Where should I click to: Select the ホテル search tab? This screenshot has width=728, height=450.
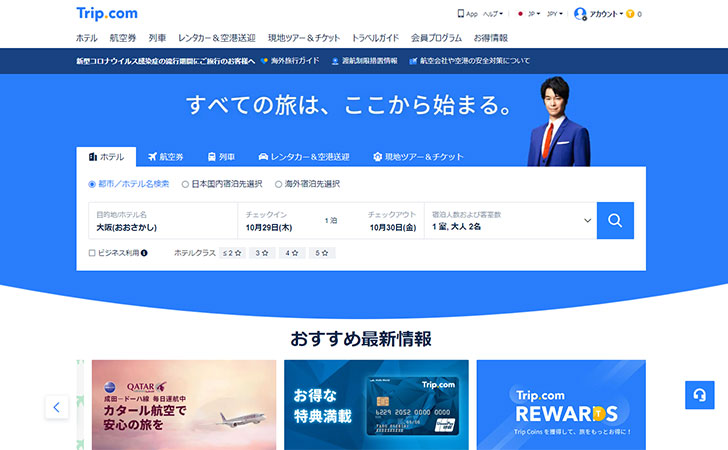coord(106,157)
